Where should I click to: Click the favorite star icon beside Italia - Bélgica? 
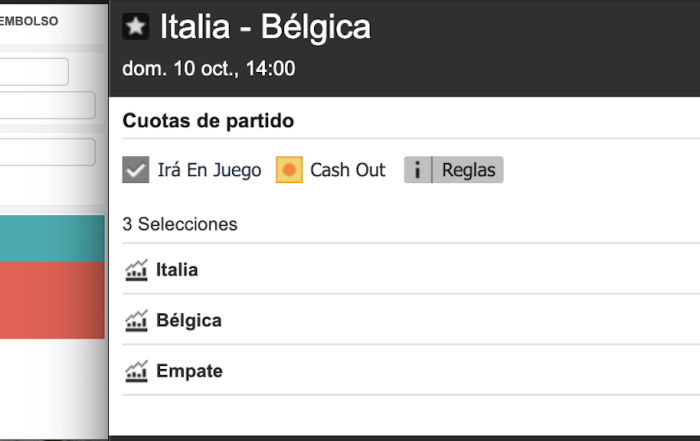point(136,26)
